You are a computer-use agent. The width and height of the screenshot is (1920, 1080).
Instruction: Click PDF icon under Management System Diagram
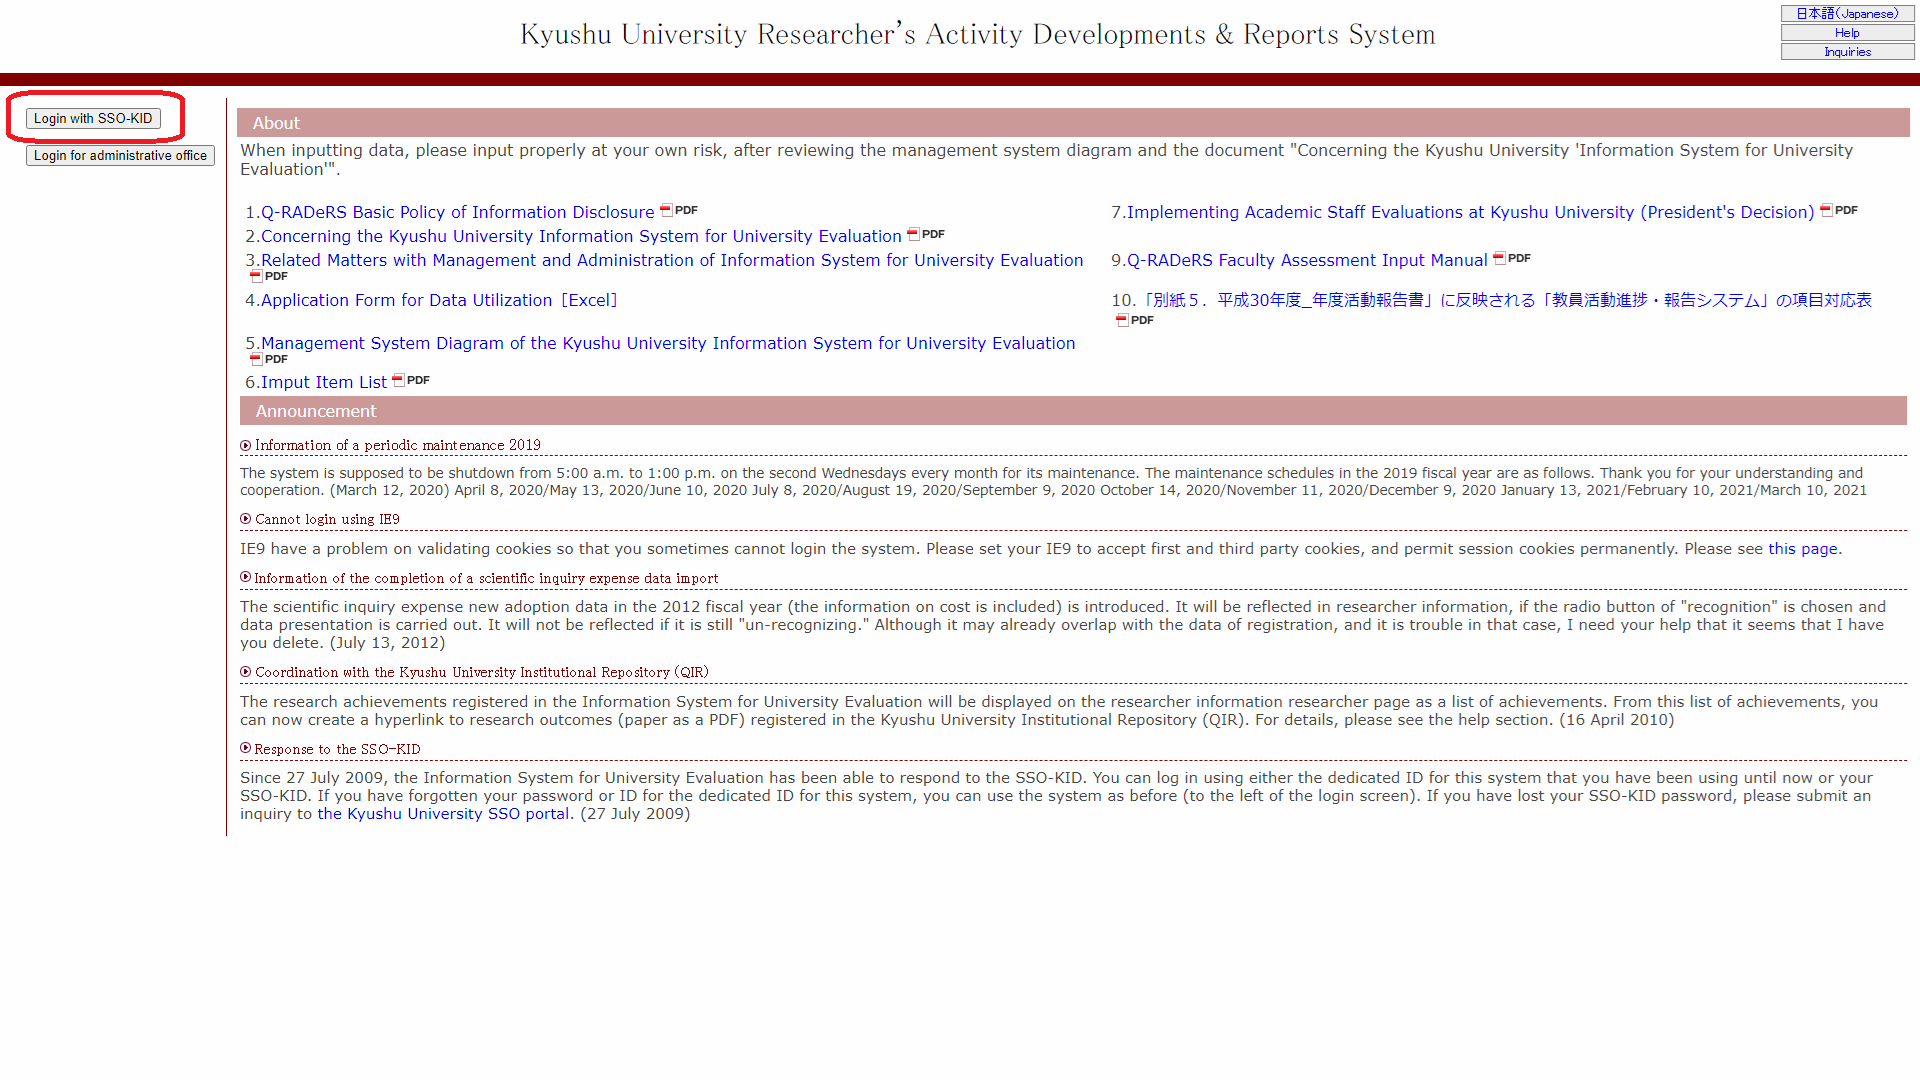(269, 359)
